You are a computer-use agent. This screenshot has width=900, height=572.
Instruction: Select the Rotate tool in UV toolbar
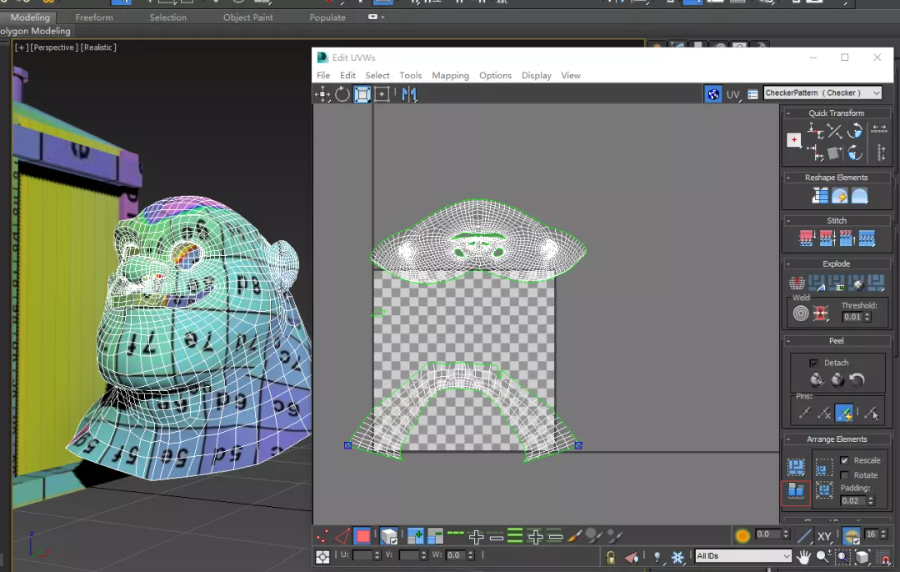tap(342, 94)
